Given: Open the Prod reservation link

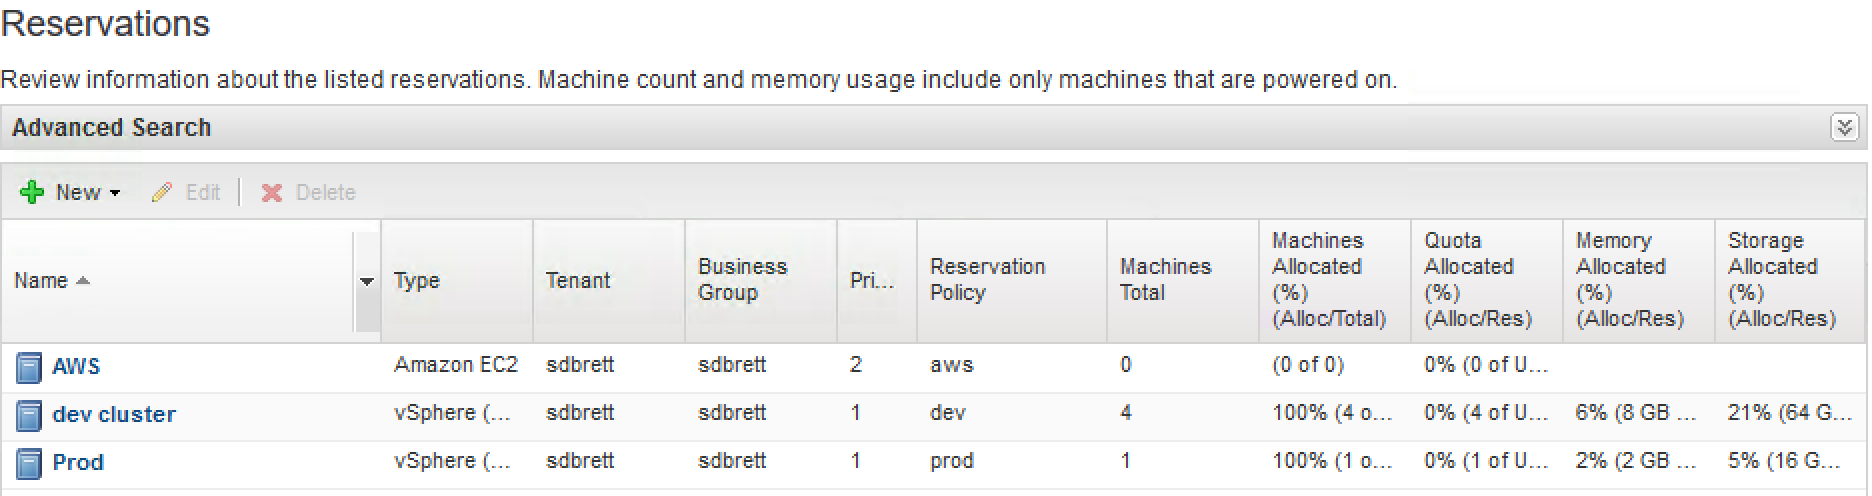Looking at the screenshot, I should click(78, 462).
